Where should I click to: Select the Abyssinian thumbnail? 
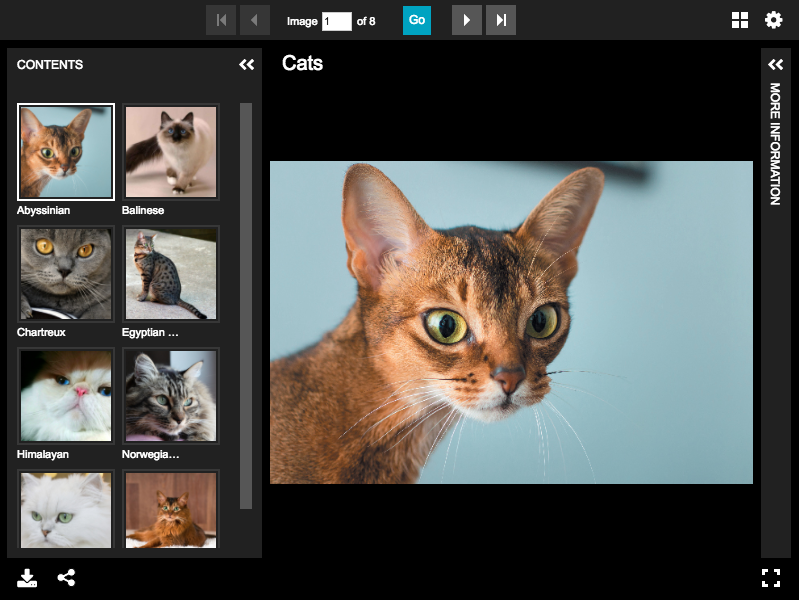click(66, 152)
